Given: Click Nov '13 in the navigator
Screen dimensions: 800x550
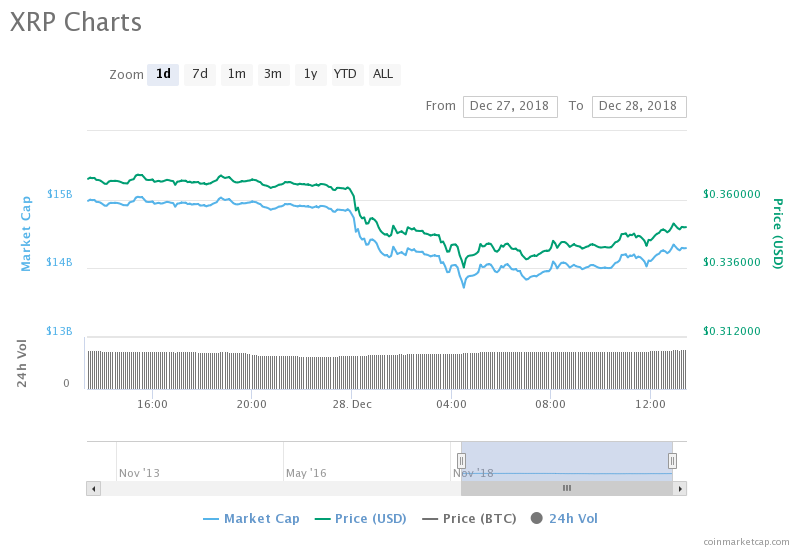Looking at the screenshot, I should click(139, 473).
